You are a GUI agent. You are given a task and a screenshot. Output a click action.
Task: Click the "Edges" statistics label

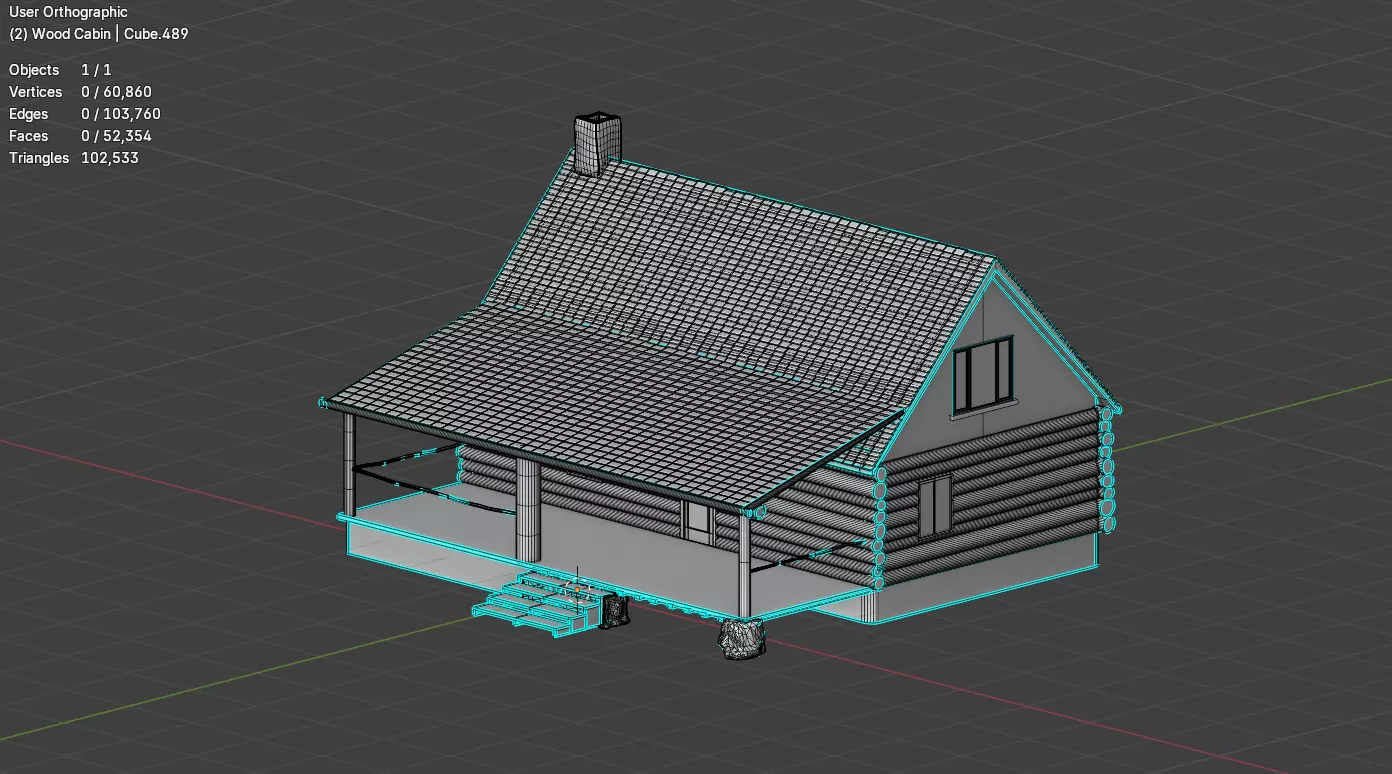click(x=28, y=114)
